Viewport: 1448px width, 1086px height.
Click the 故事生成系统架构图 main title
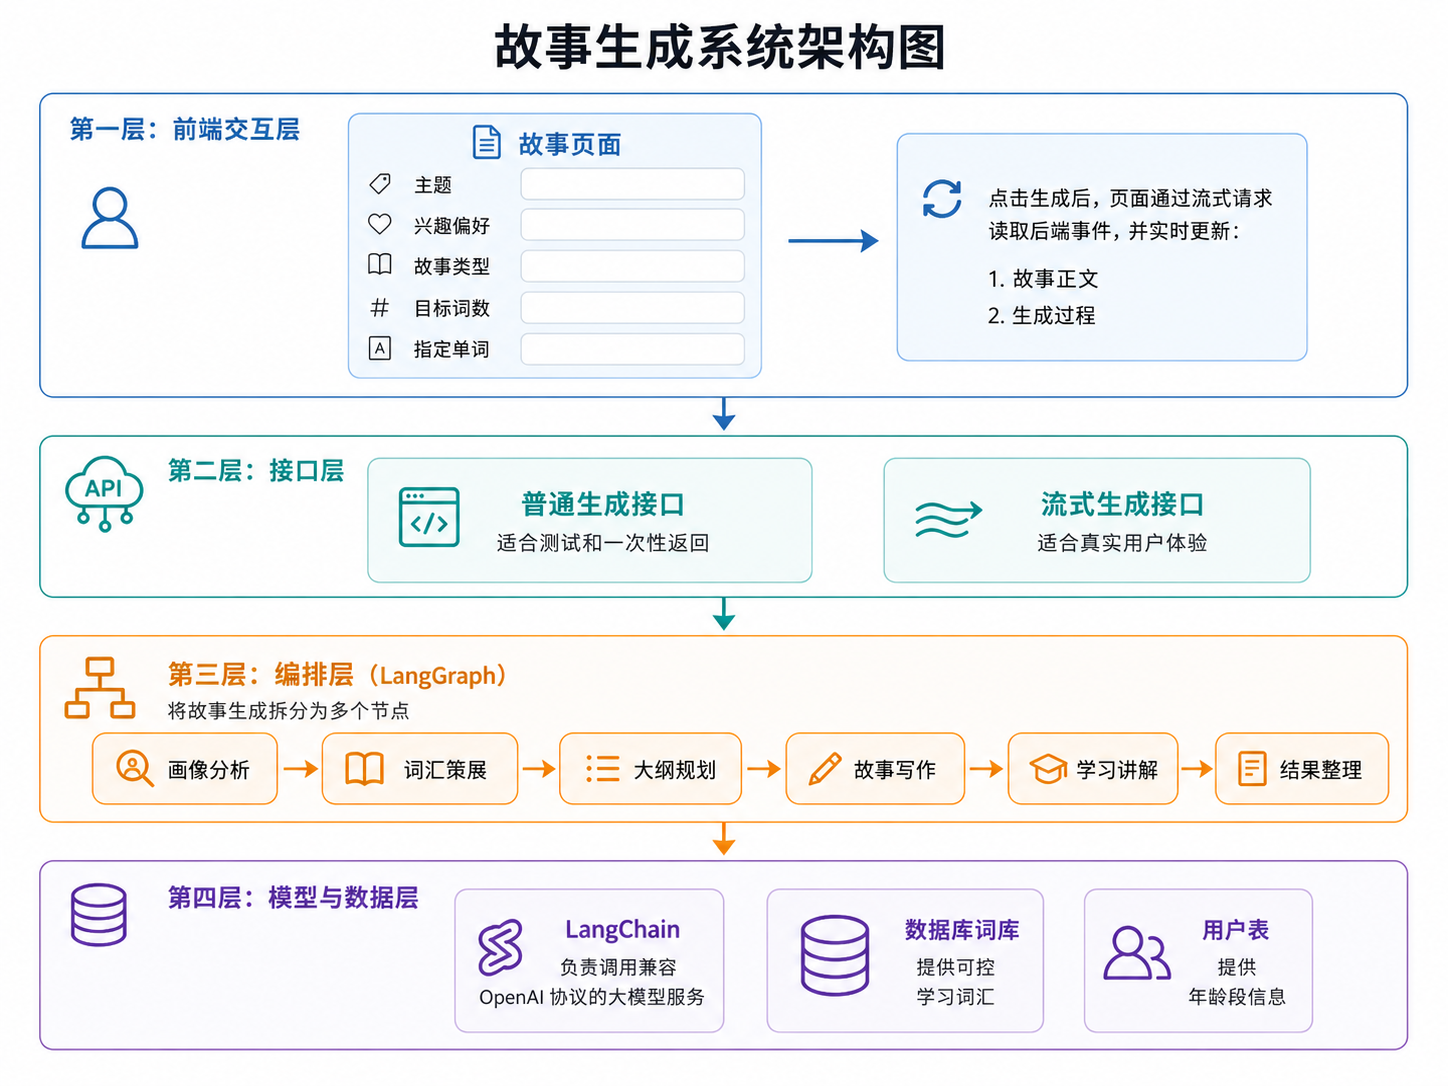720,47
